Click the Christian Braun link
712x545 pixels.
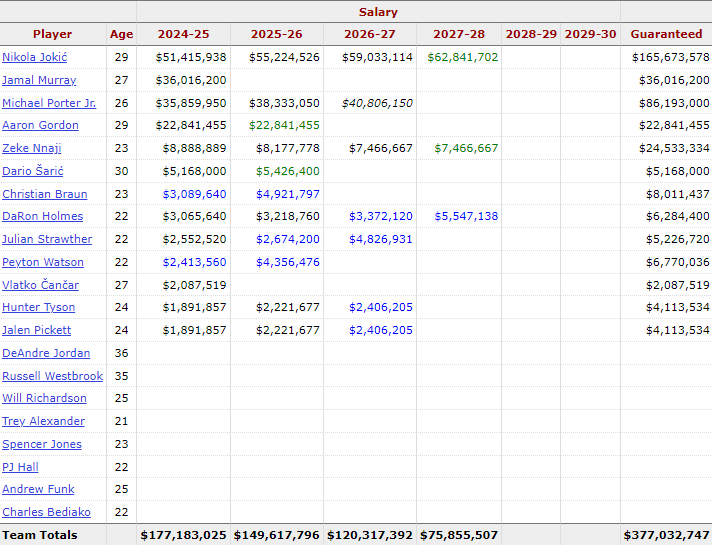pyautogui.click(x=44, y=194)
